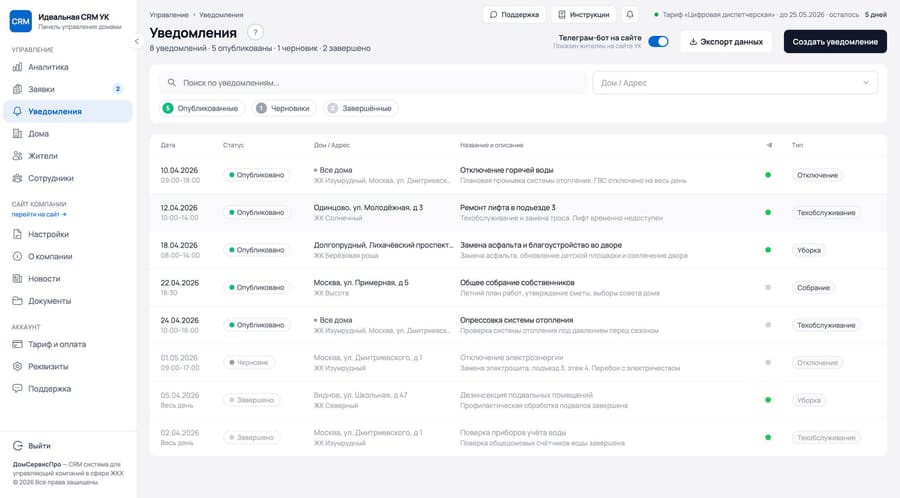The width and height of the screenshot is (900, 498).
Task: Click the Telegram column header icon
Action: tap(769, 145)
